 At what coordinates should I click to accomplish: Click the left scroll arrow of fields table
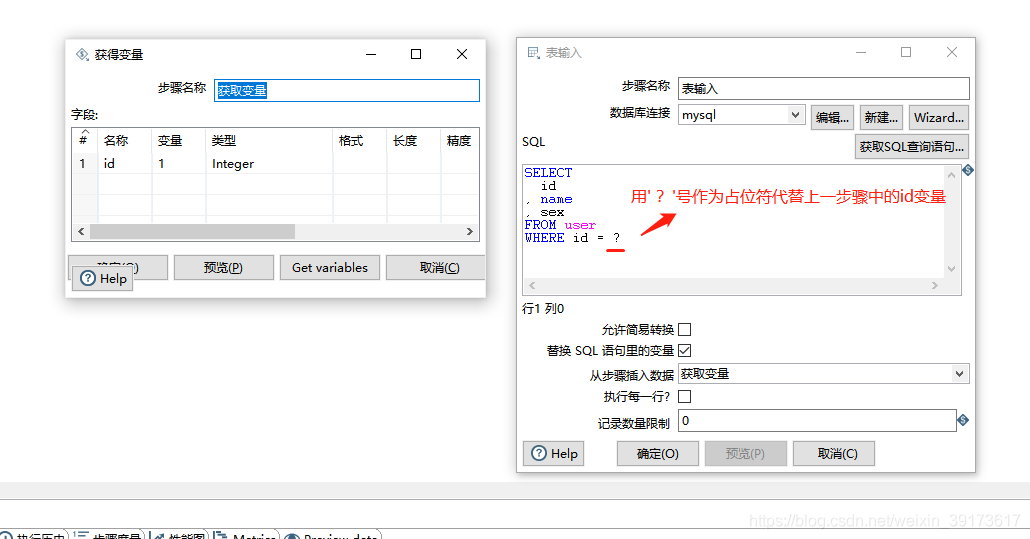81,232
